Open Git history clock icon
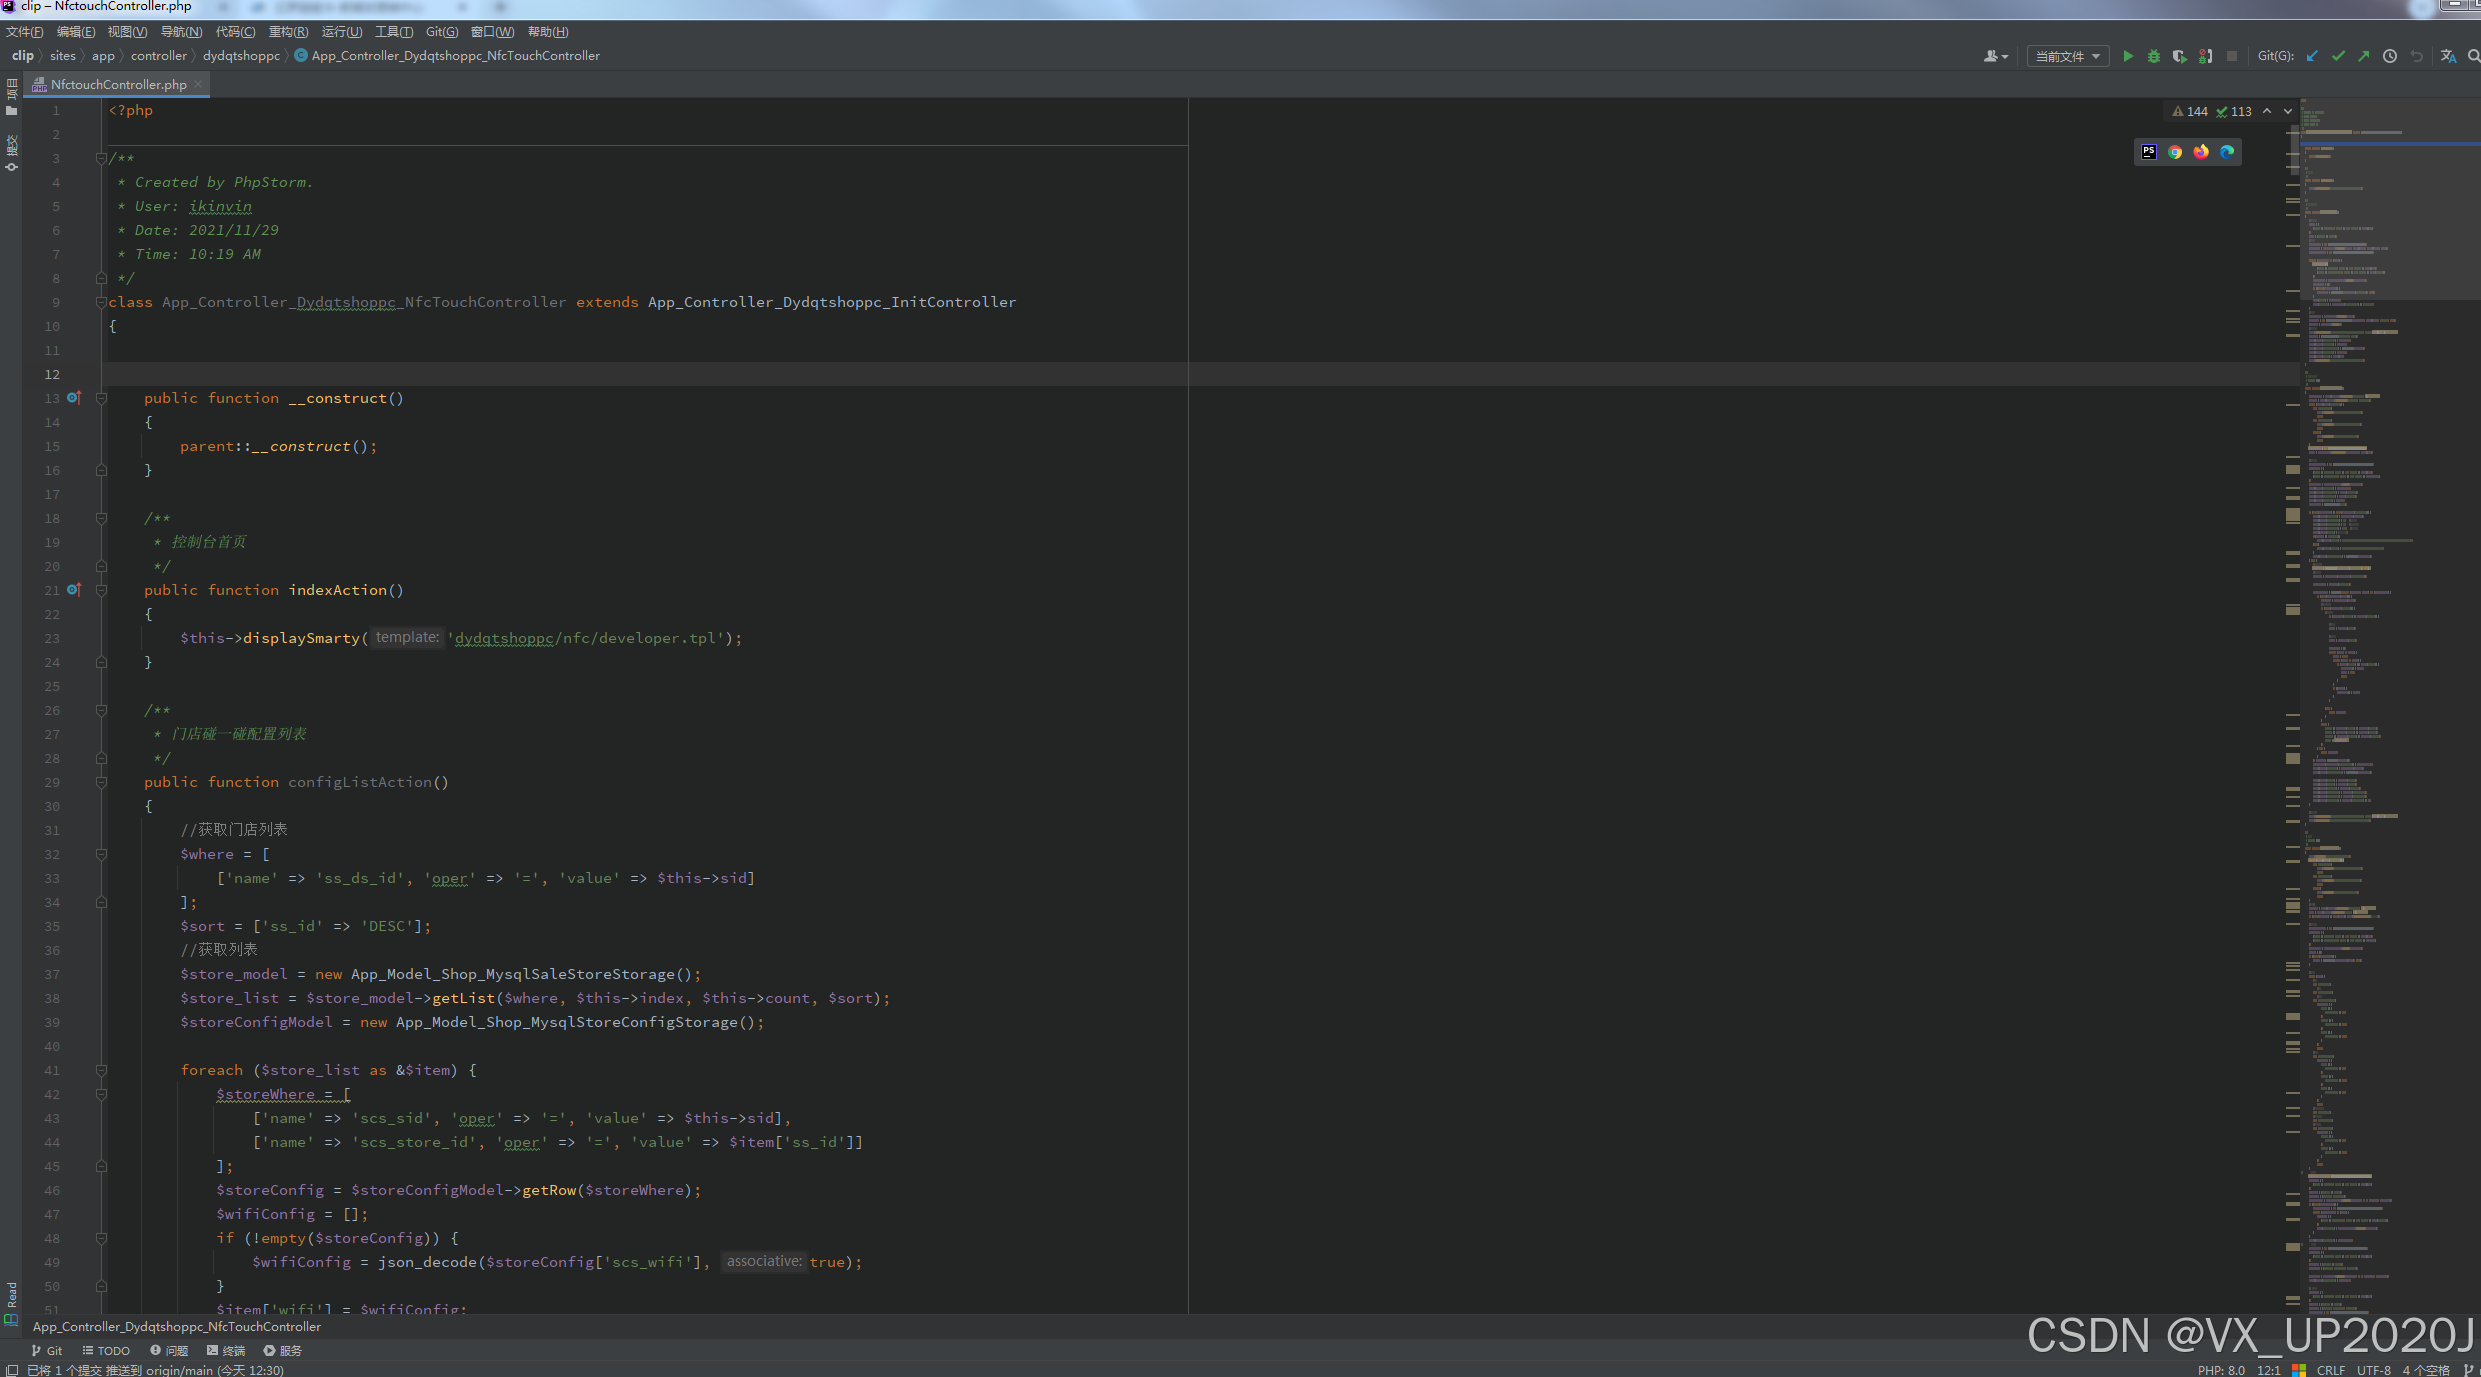This screenshot has width=2481, height=1377. [2390, 56]
